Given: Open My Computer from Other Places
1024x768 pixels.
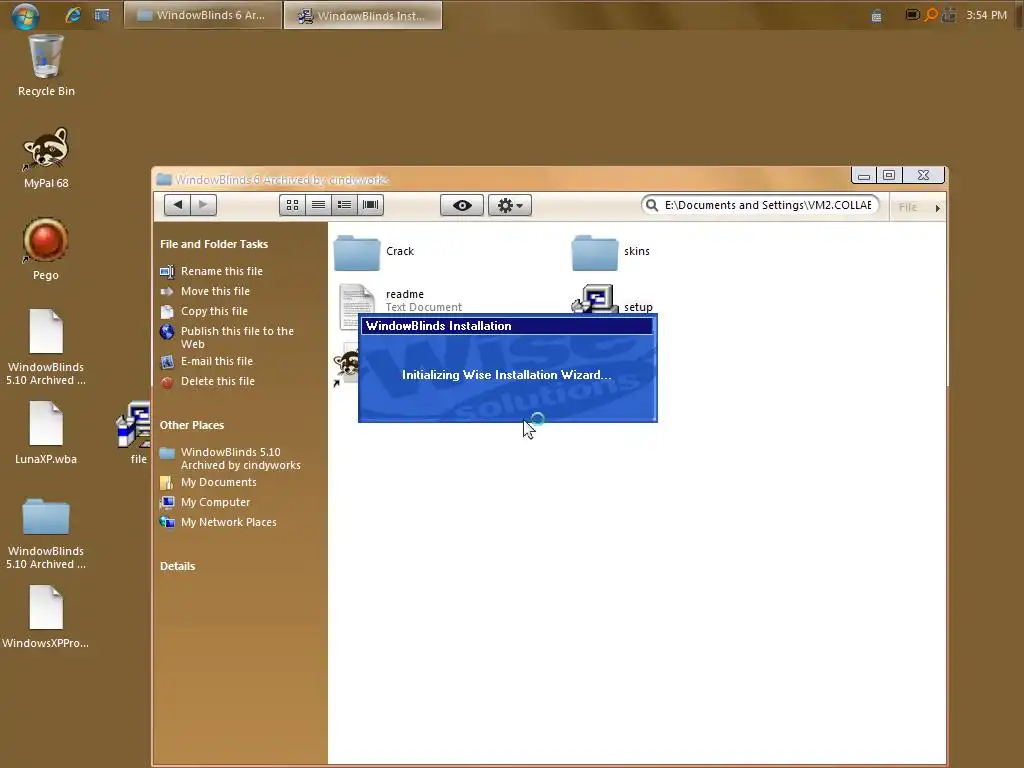Looking at the screenshot, I should (x=216, y=502).
